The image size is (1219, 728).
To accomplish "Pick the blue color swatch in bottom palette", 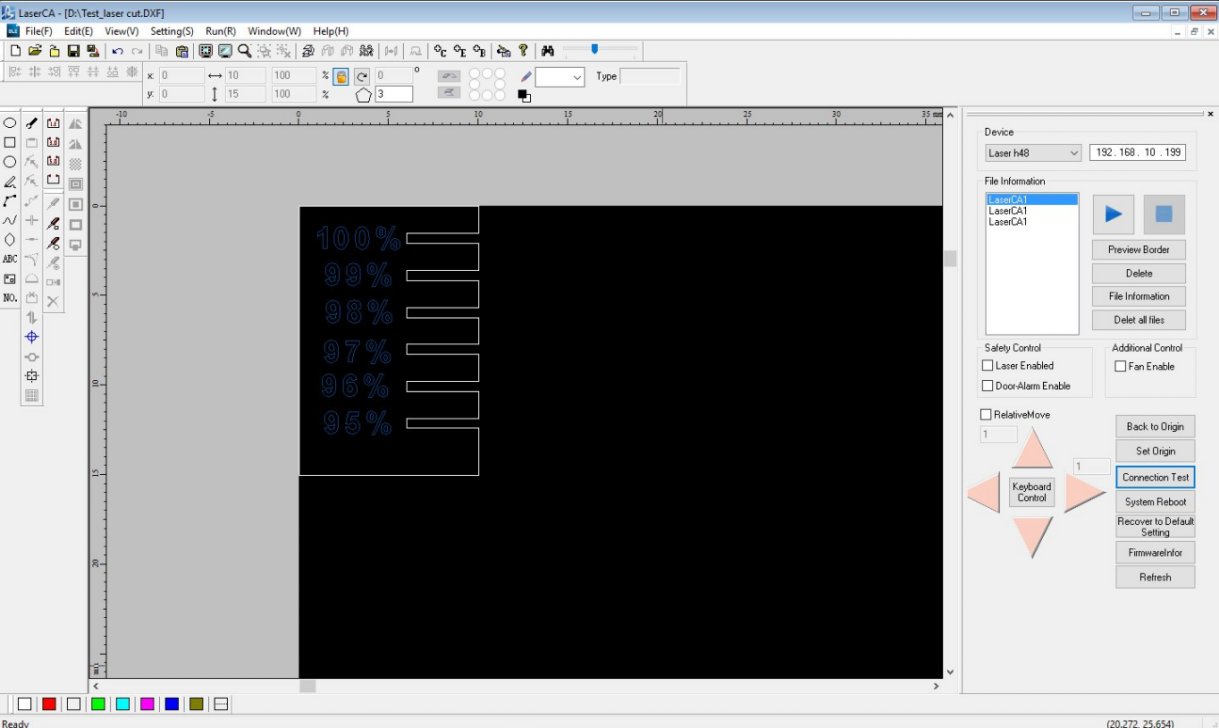I will click(x=172, y=704).
